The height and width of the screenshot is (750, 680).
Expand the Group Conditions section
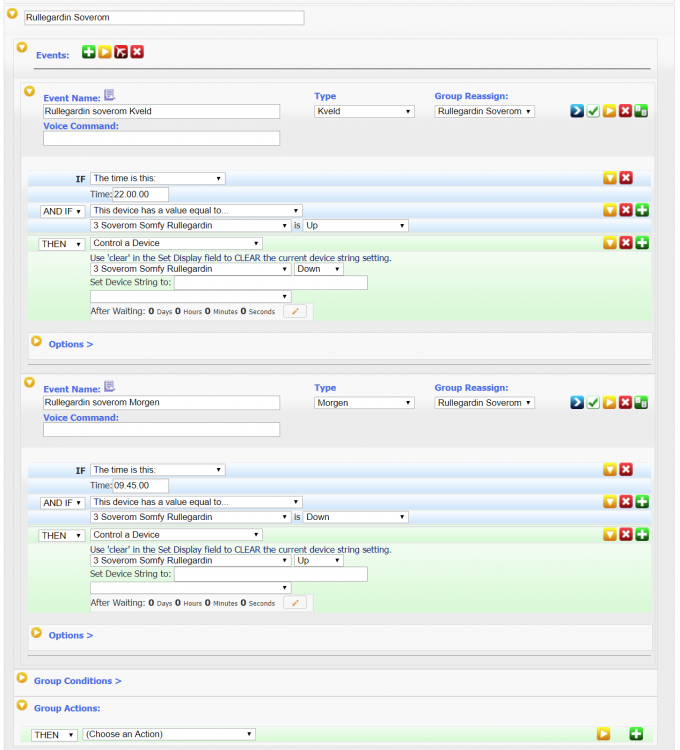(77, 681)
